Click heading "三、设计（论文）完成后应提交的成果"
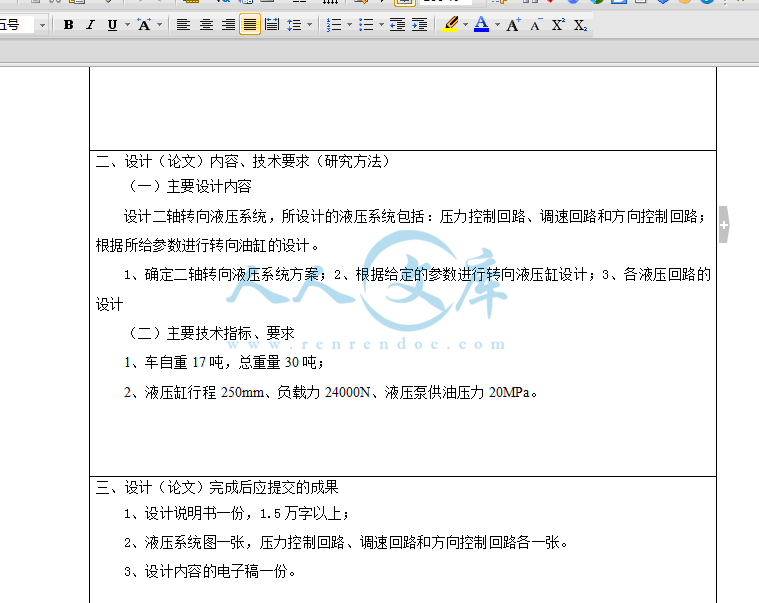Screen dimensions: 759x603 (x=217, y=487)
